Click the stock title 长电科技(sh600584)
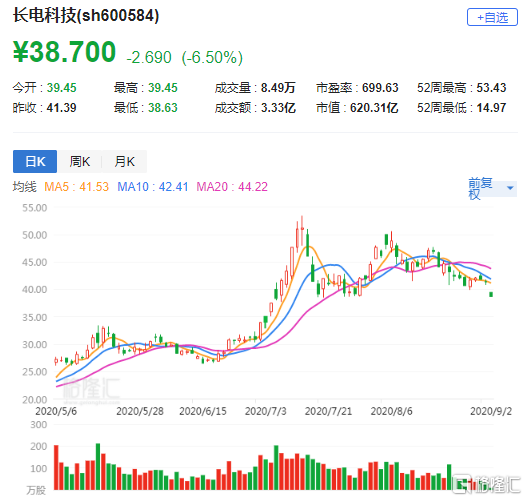Screen dimensions: 527x501 click(x=86, y=15)
